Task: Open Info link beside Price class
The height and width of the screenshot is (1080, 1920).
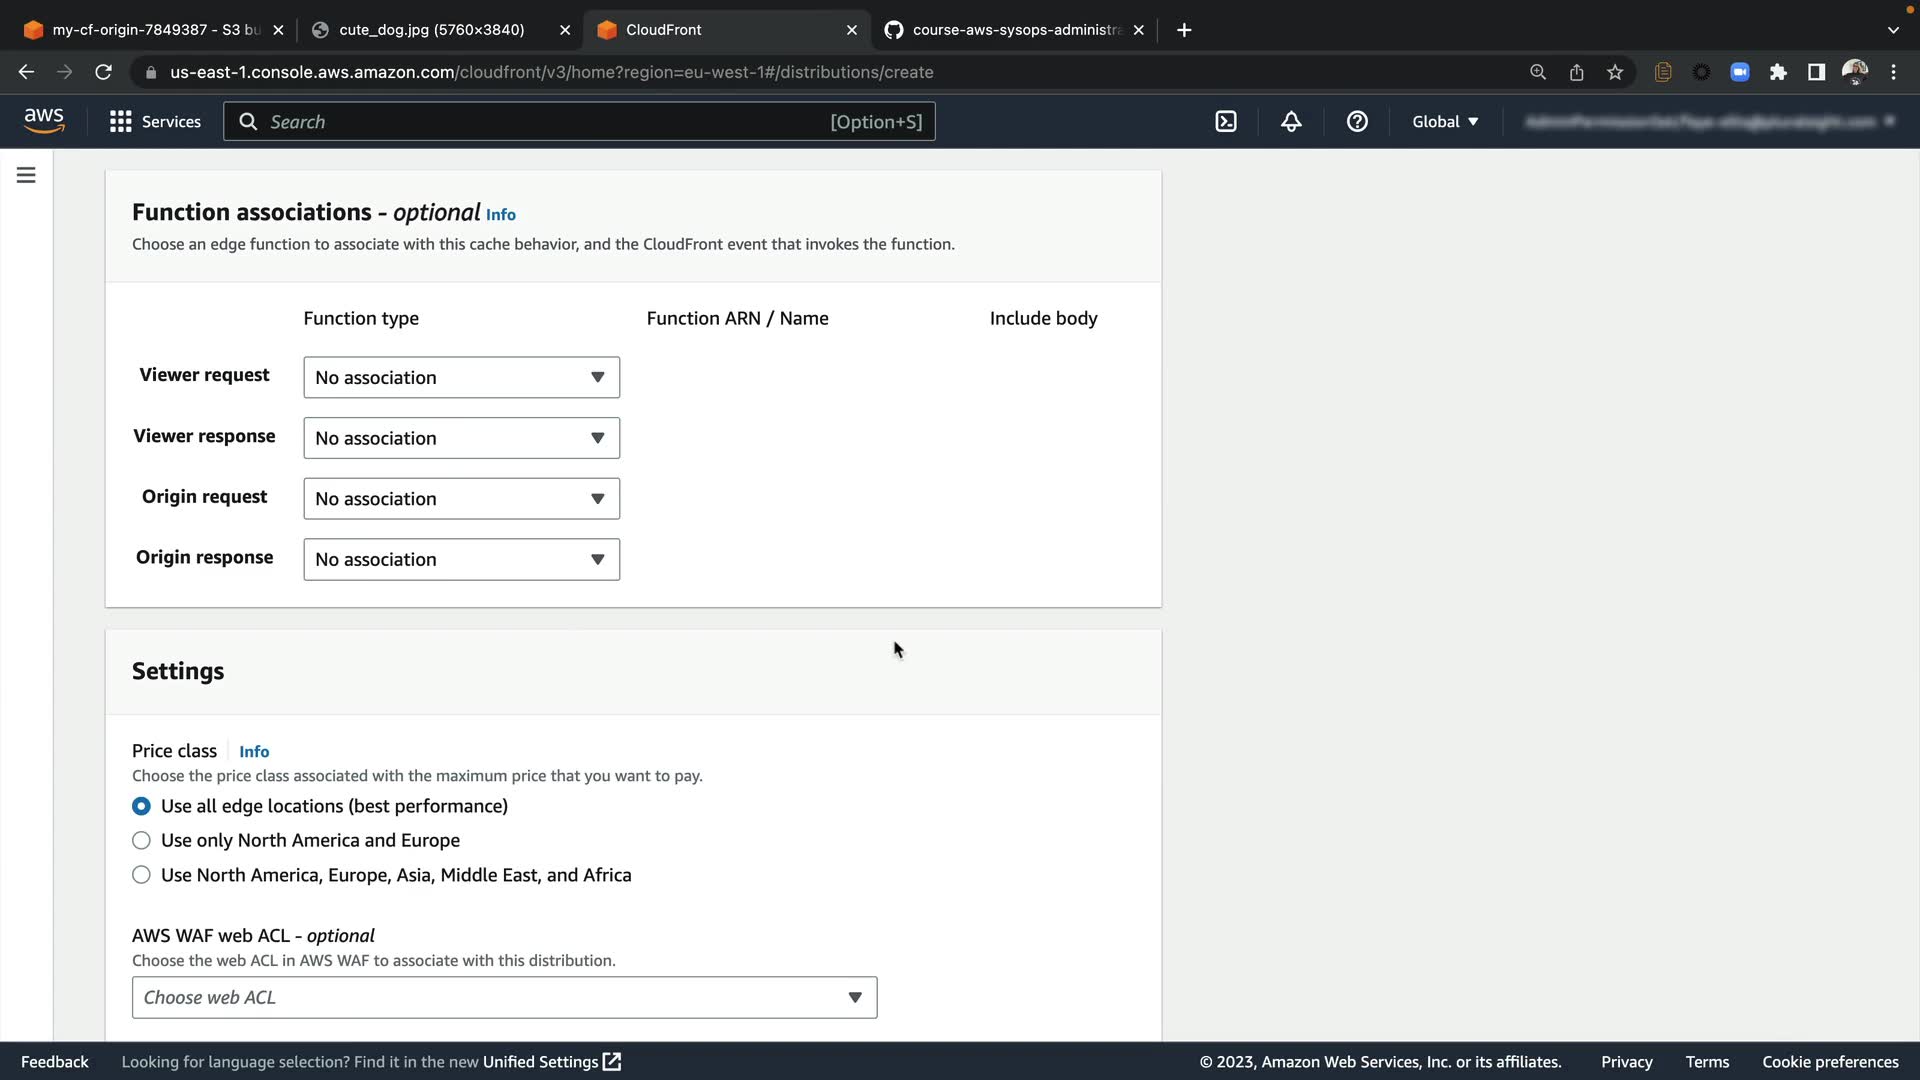Action: pyautogui.click(x=254, y=752)
